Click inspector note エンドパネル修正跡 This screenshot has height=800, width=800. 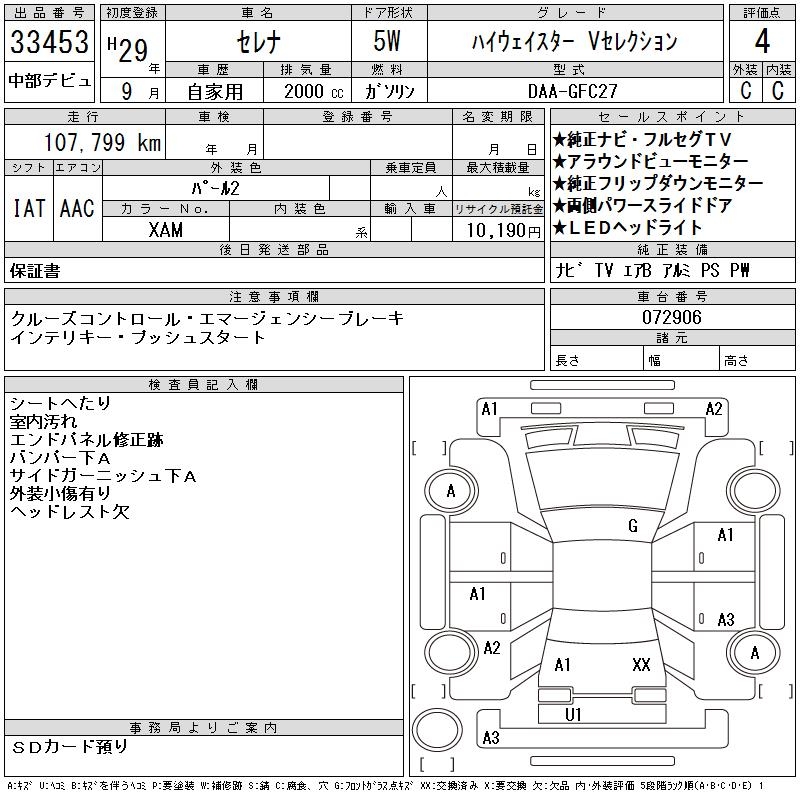click(87, 439)
